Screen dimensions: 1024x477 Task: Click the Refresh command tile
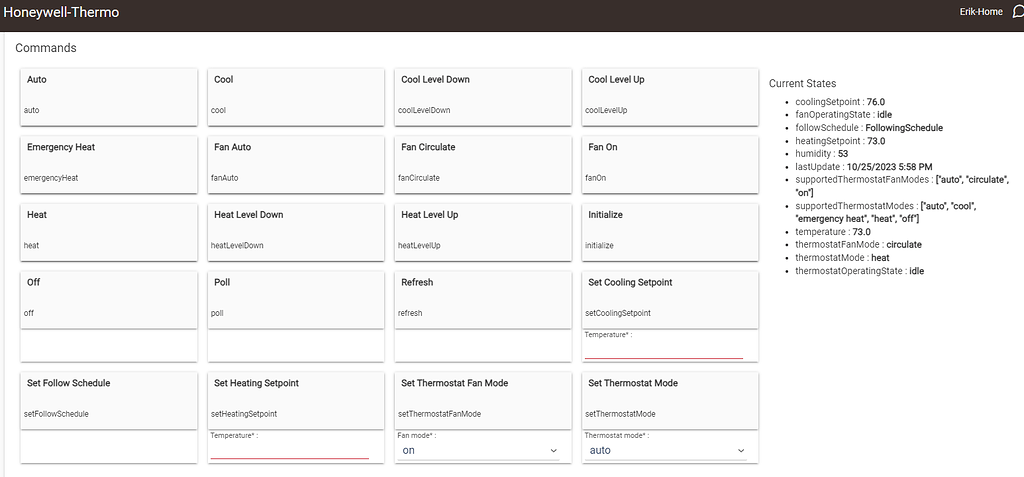[x=482, y=298]
